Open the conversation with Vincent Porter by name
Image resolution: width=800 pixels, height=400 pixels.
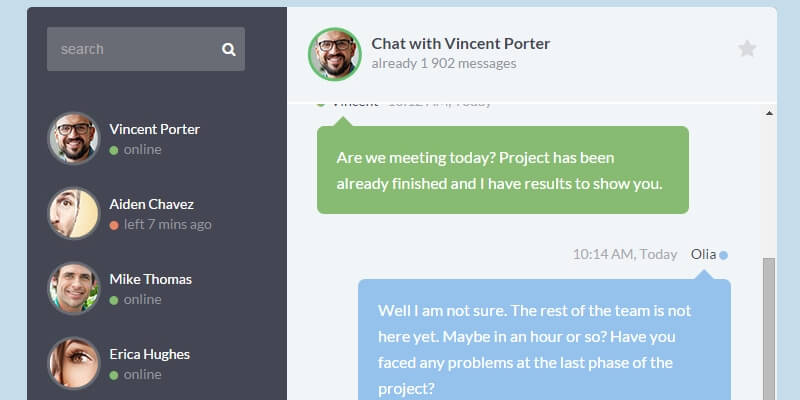point(155,129)
